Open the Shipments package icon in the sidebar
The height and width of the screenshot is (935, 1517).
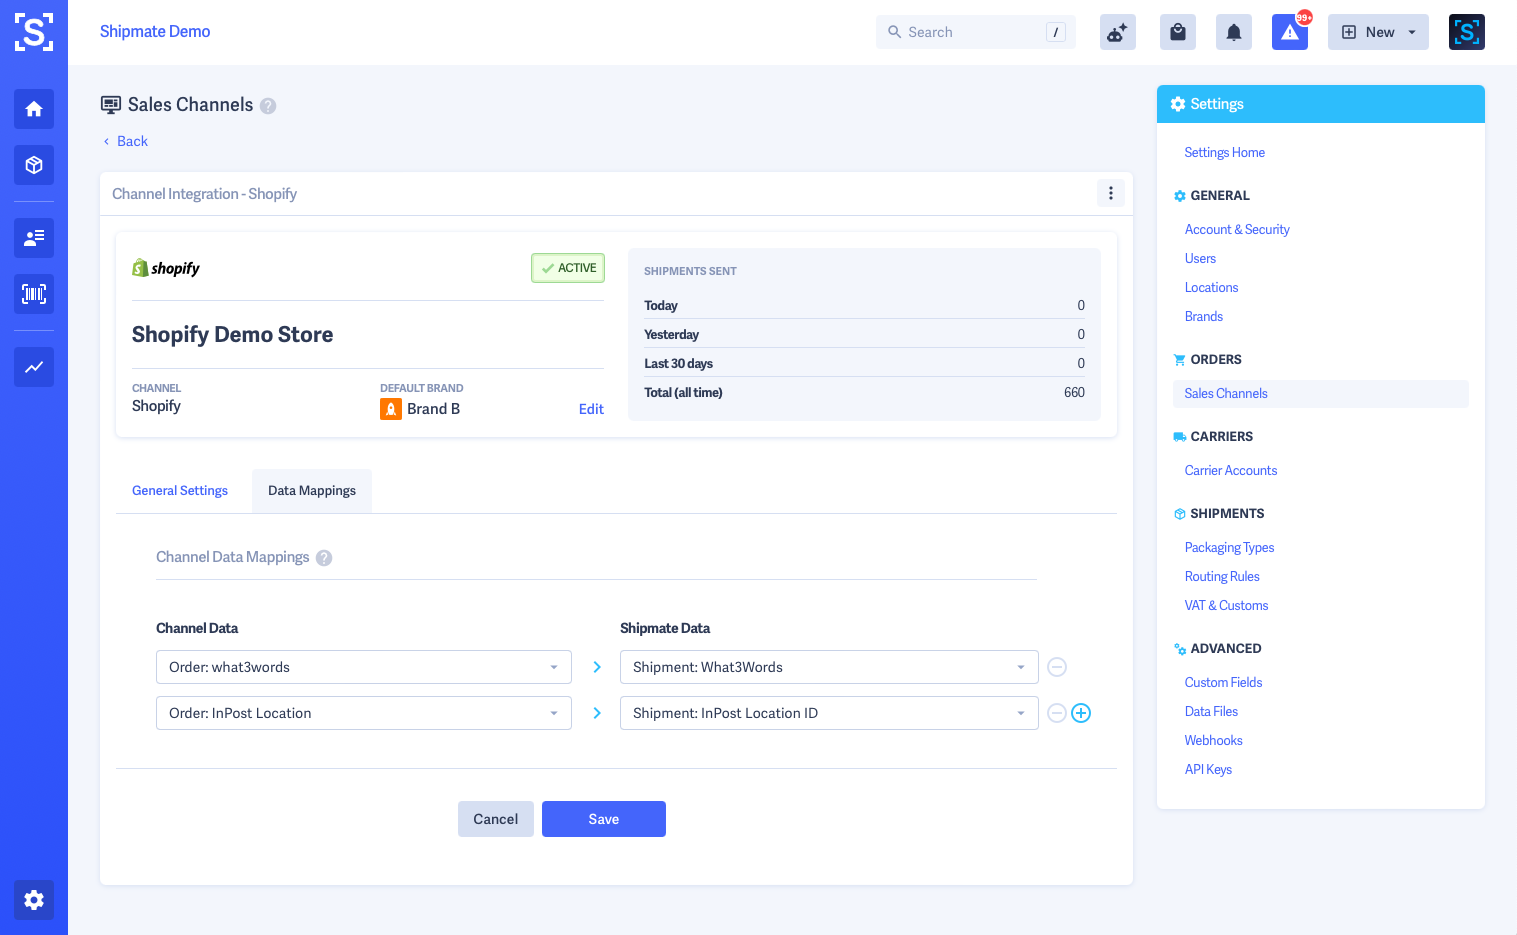[x=33, y=165]
